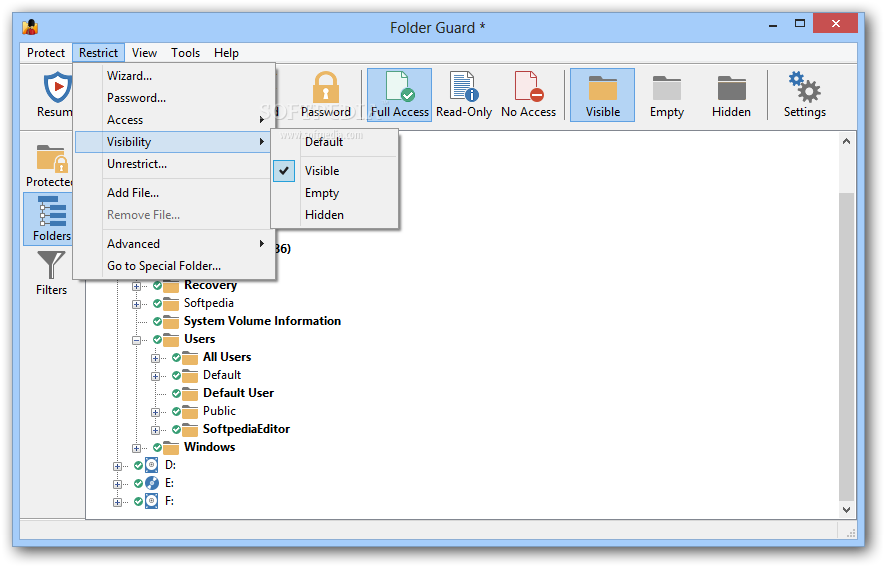
Task: Select the SoftpediaEditor folder in tree
Action: pyautogui.click(x=246, y=429)
